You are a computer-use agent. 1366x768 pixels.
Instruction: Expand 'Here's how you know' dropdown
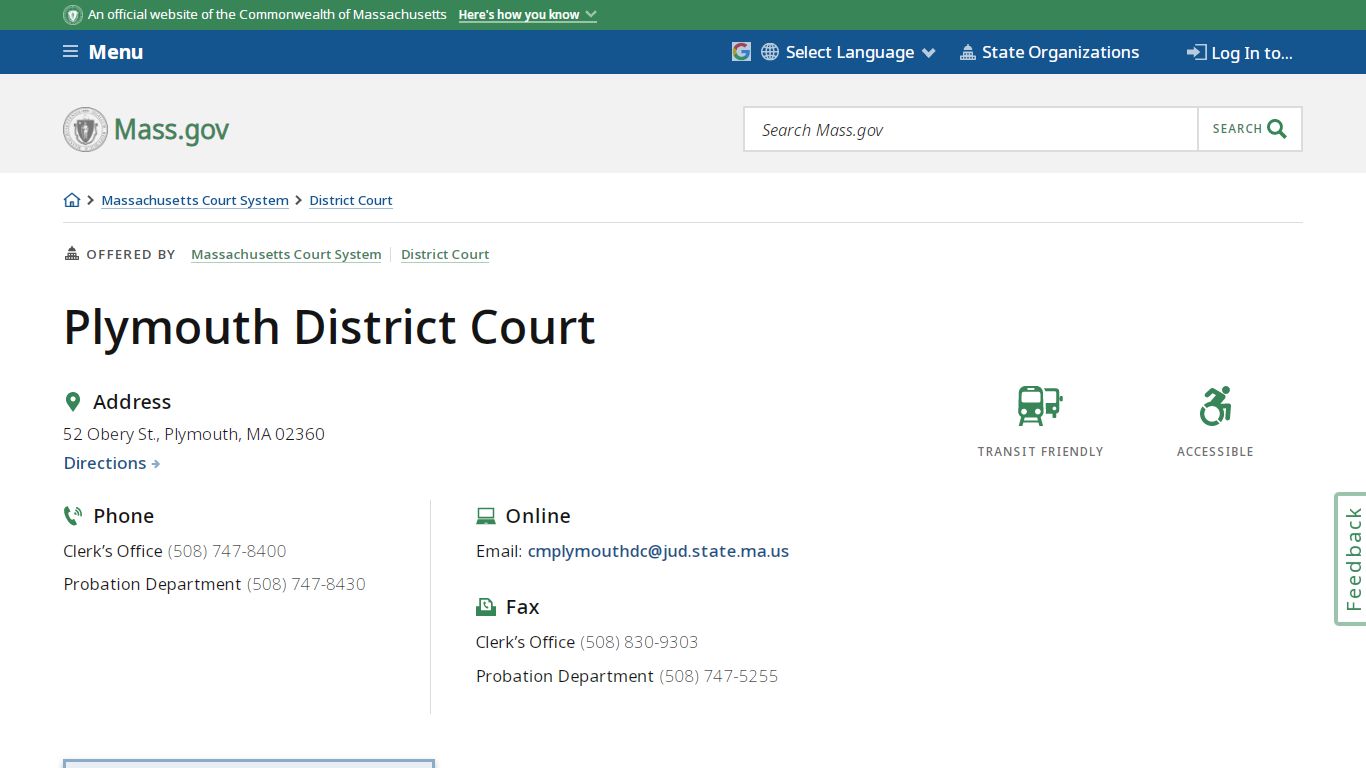point(527,15)
